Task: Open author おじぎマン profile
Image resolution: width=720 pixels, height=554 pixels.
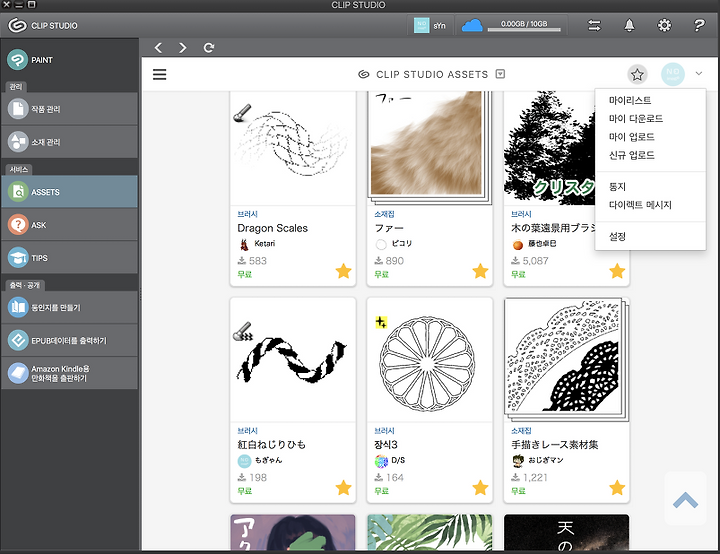Action: pos(546,460)
